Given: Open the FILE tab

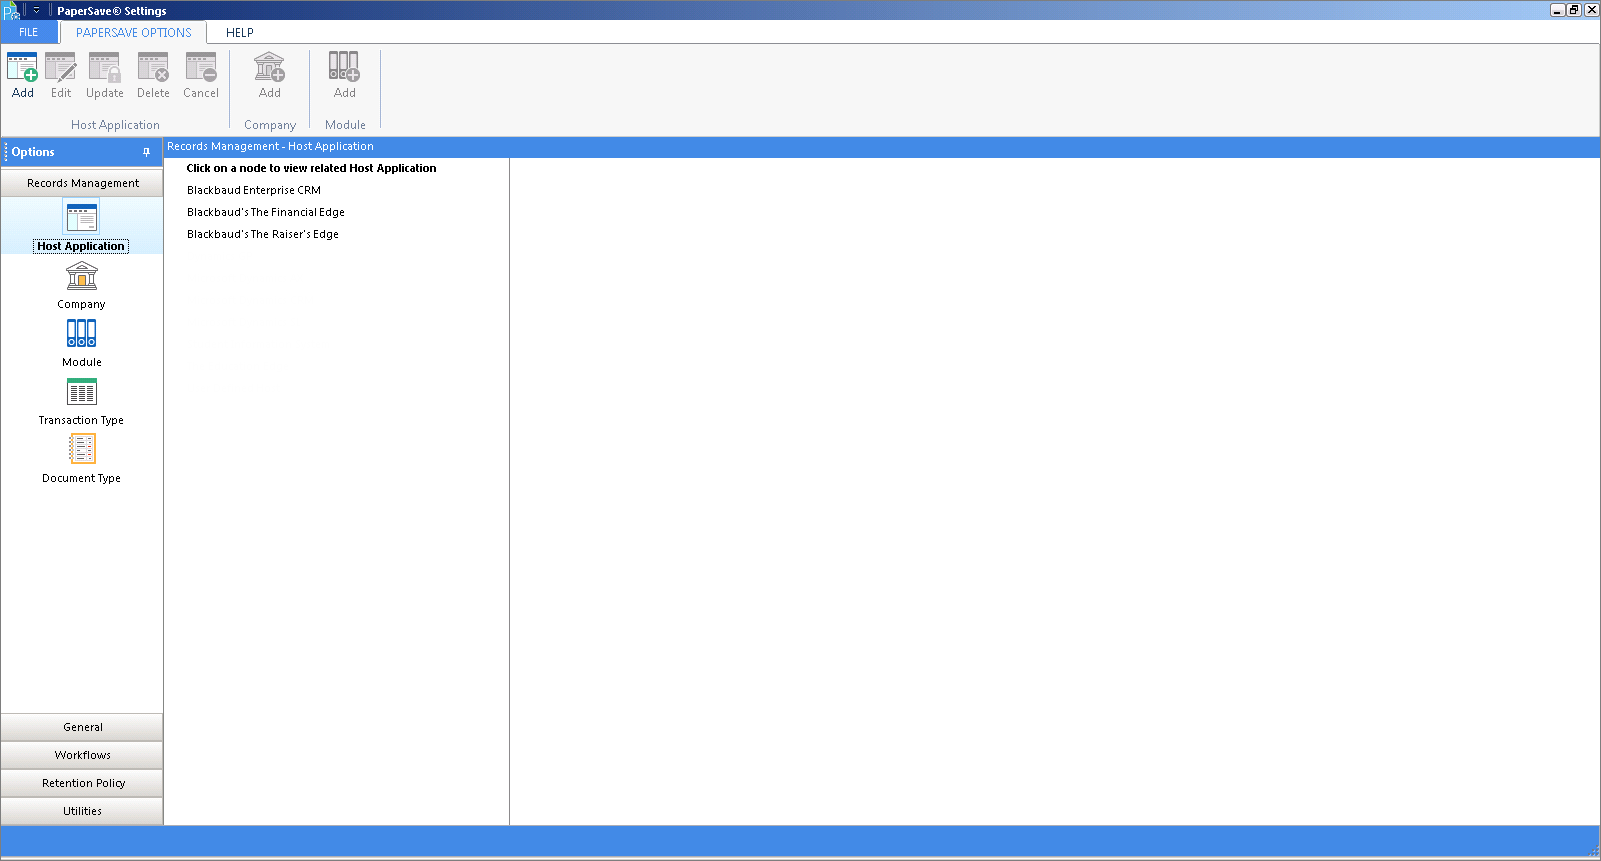Looking at the screenshot, I should 29,32.
